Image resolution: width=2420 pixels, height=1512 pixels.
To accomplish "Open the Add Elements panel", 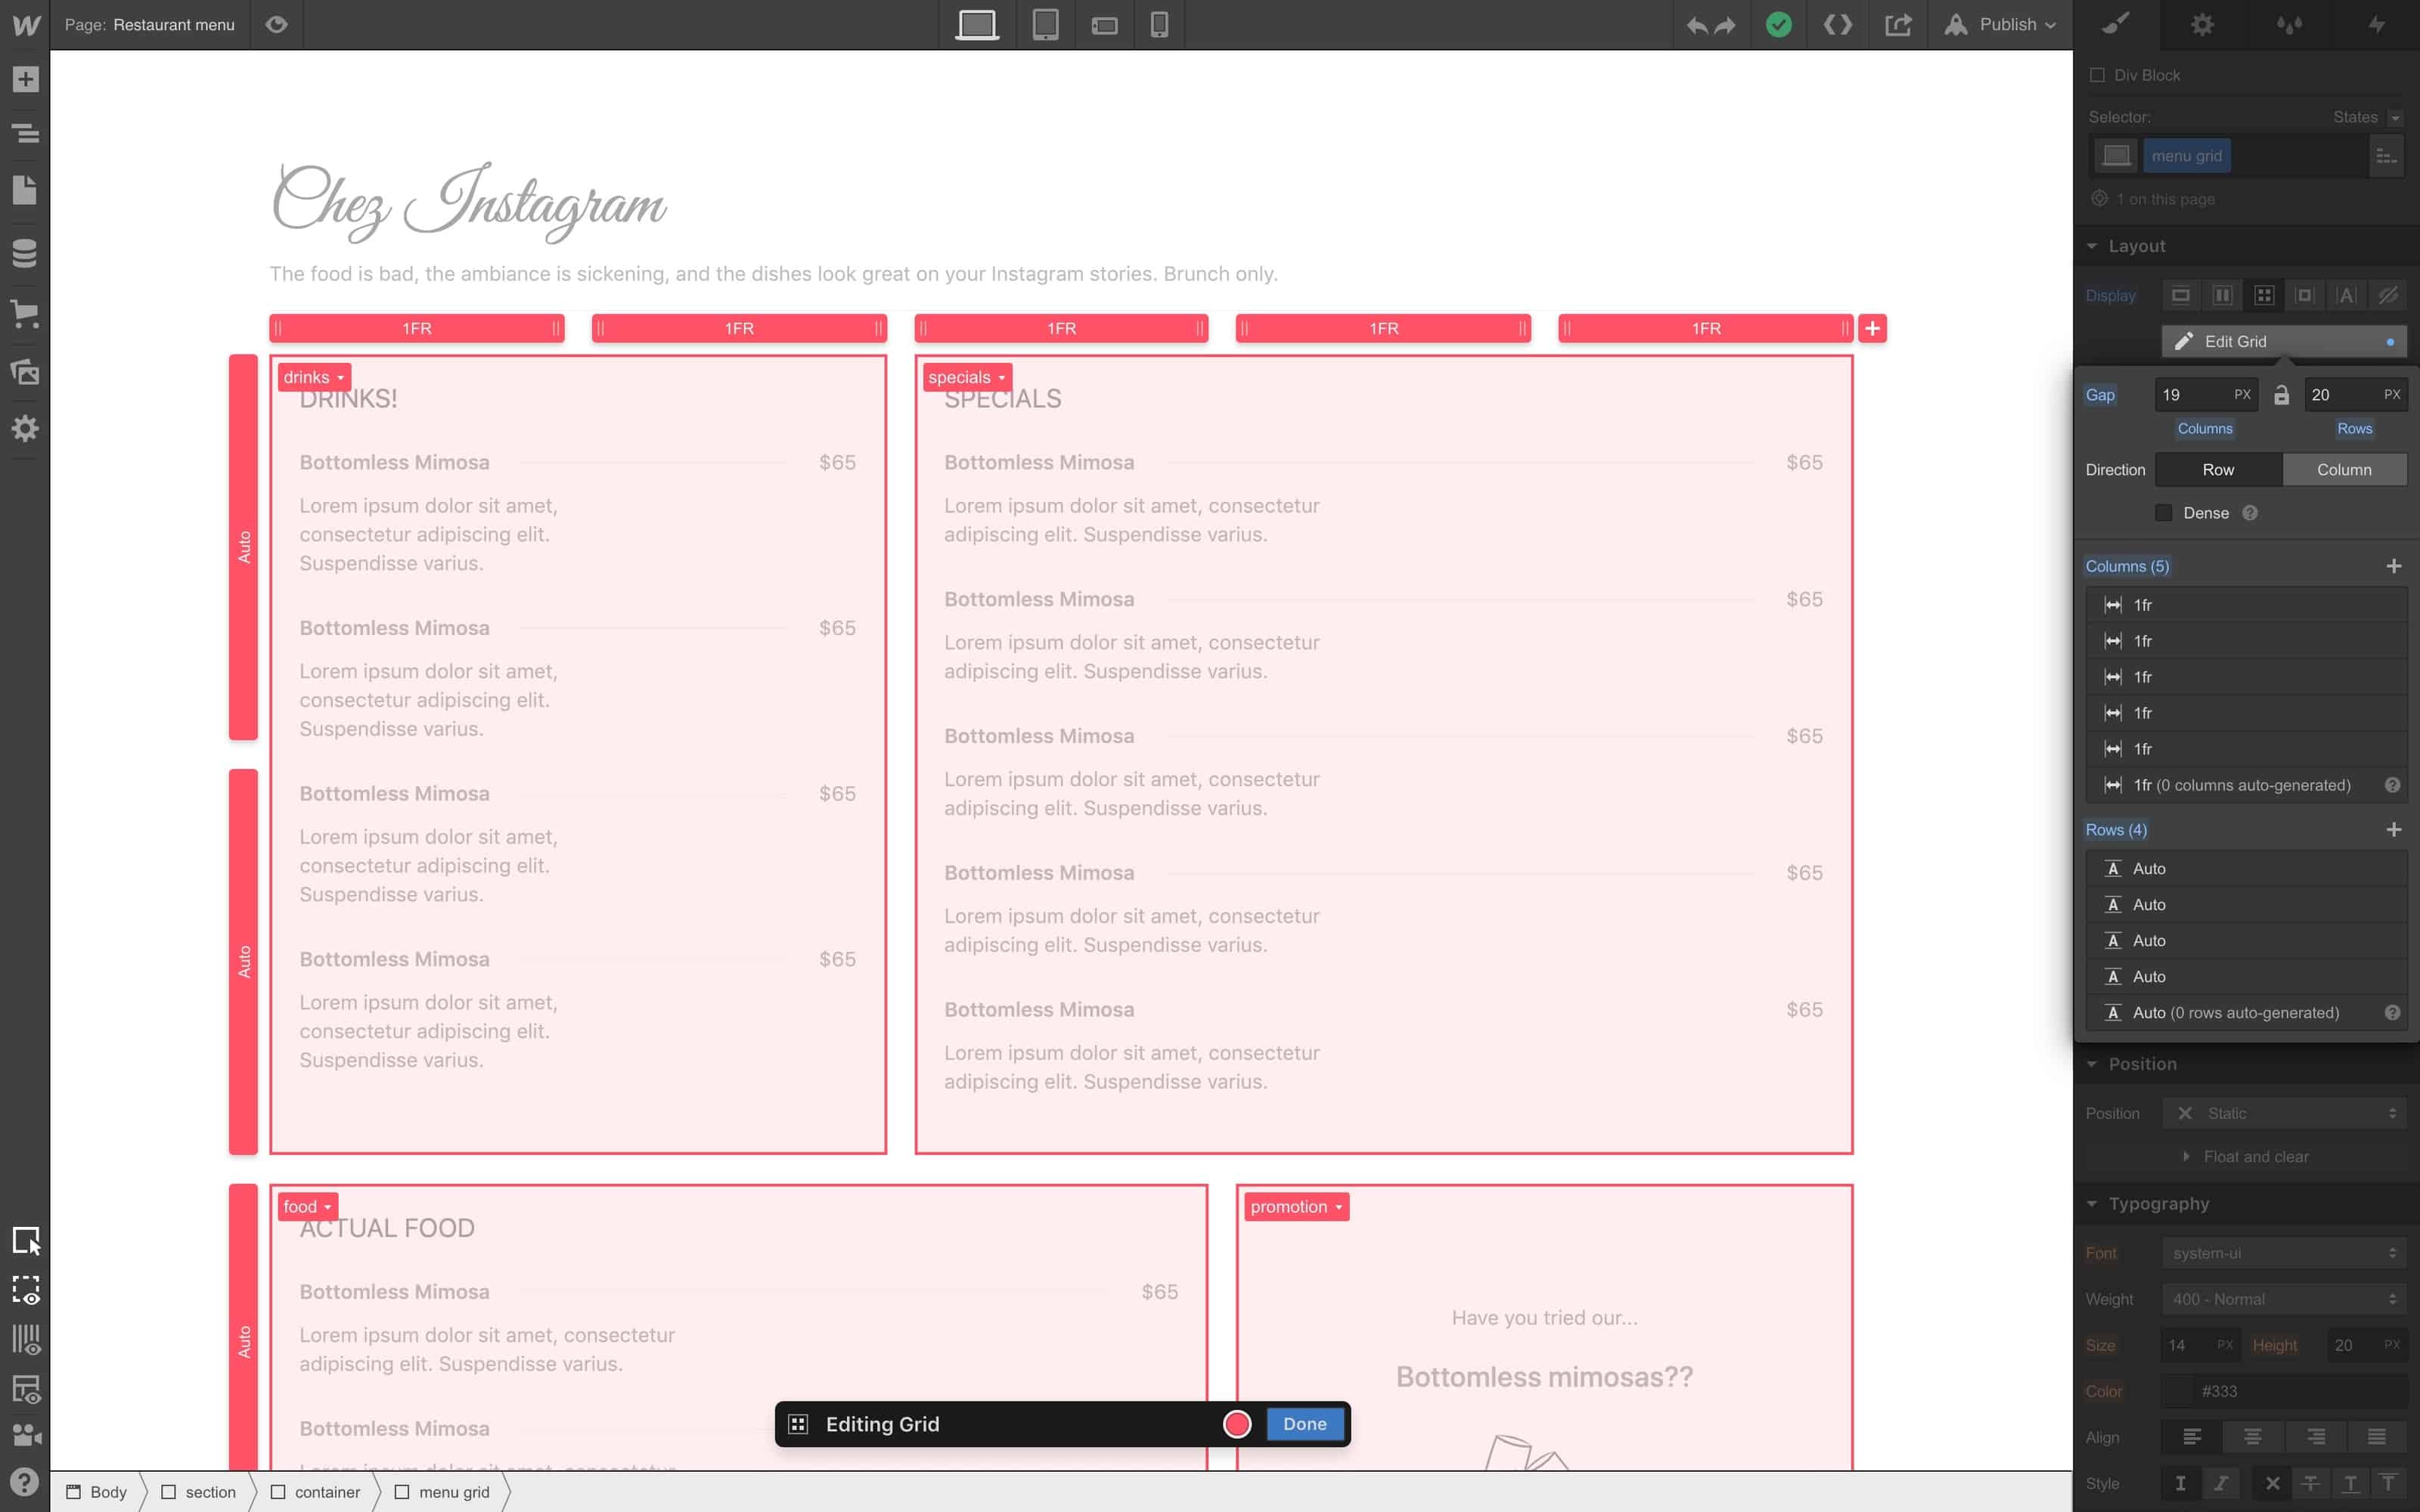I will coord(25,79).
